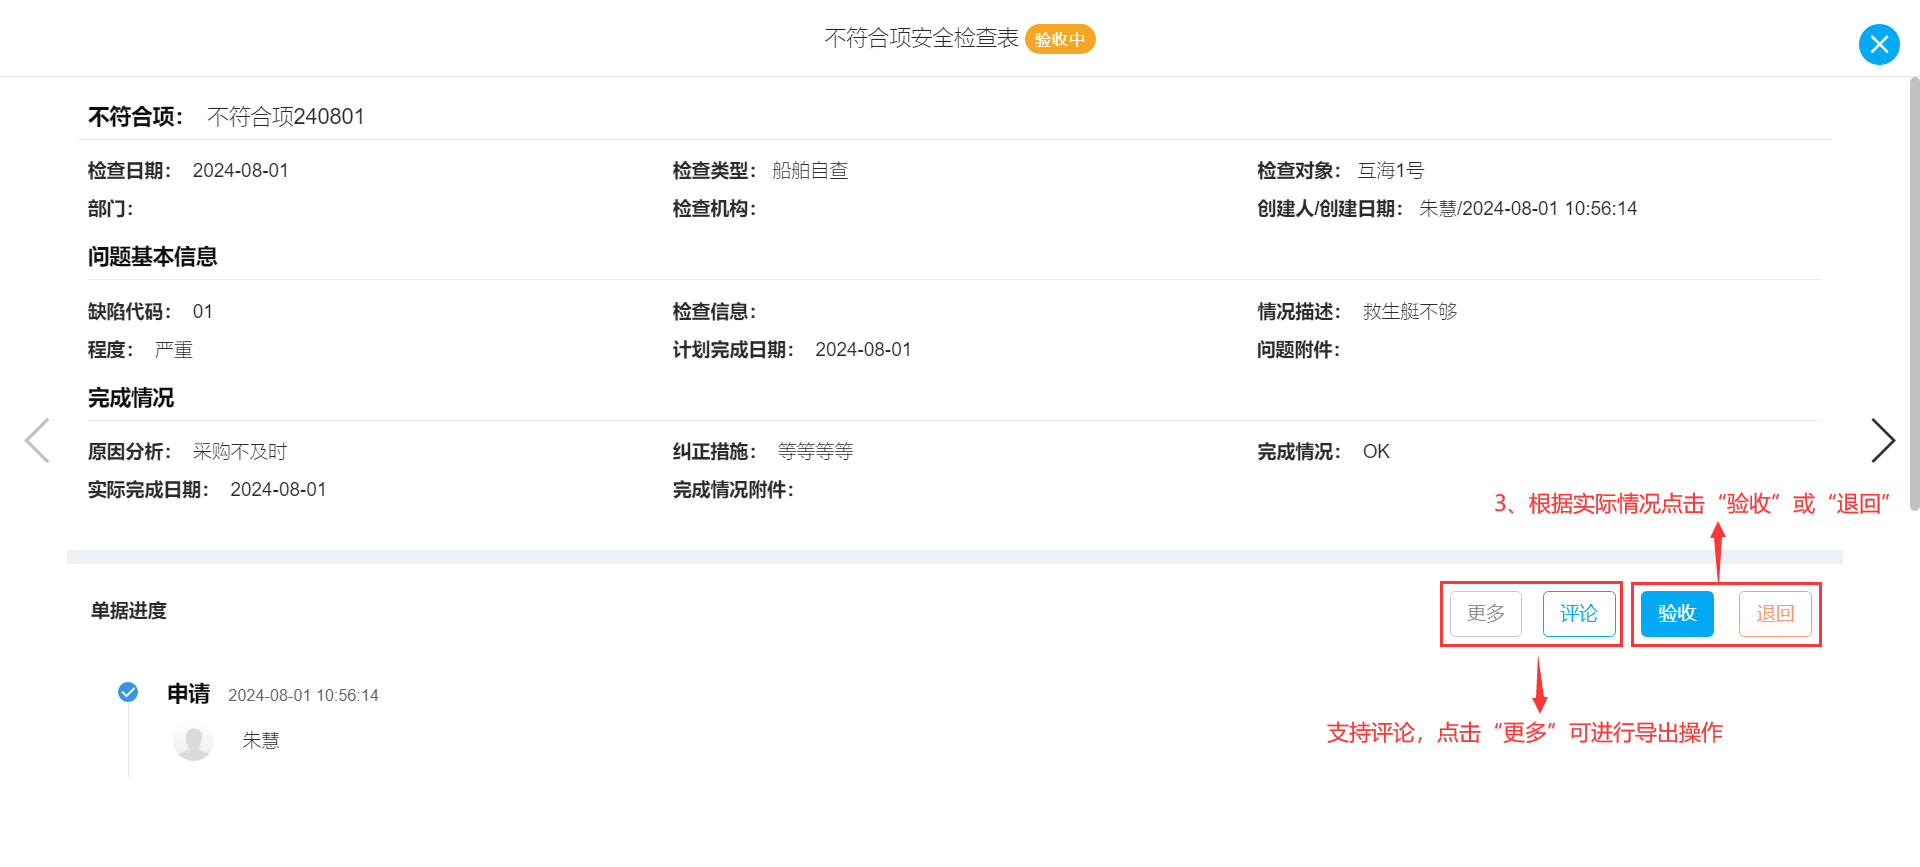Click the 程度 value 严重
Image resolution: width=1920 pixels, height=867 pixels.
[174, 350]
